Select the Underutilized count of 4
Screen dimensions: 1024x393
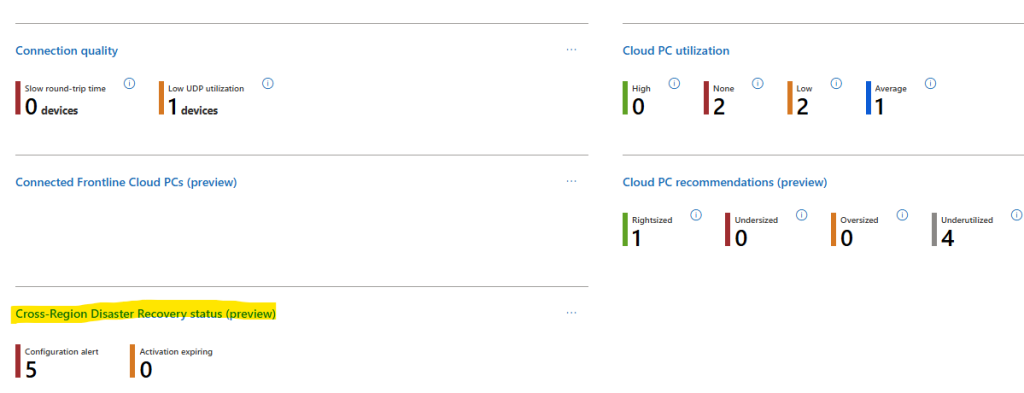coord(948,238)
